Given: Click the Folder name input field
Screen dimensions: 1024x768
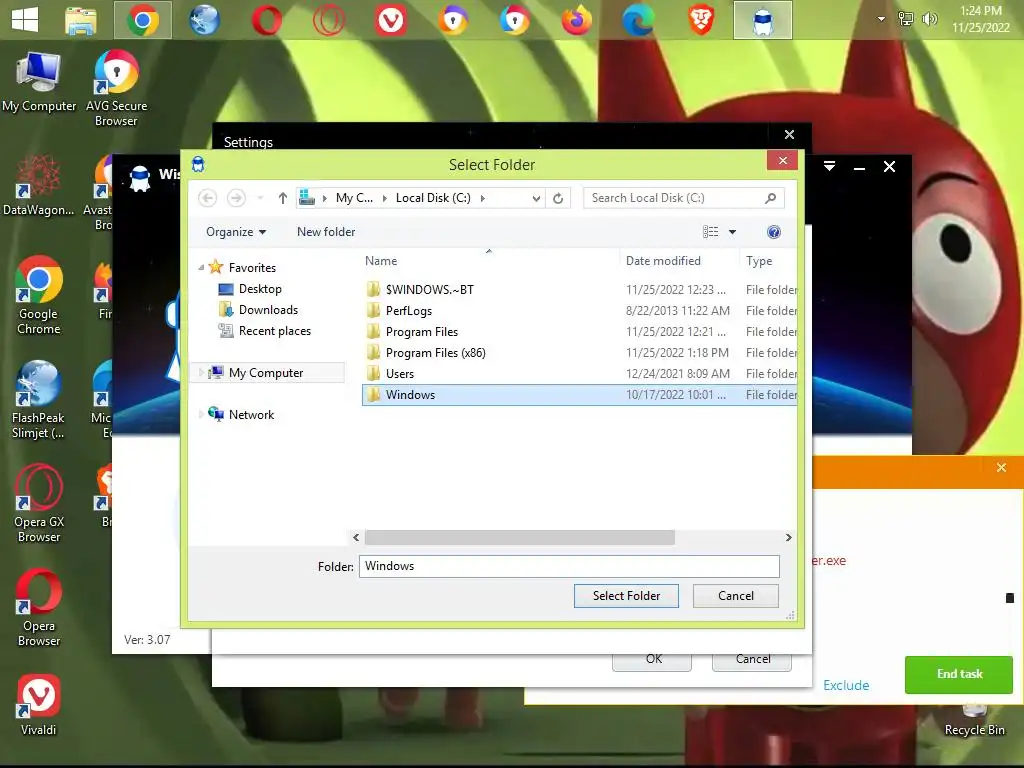Looking at the screenshot, I should tap(569, 566).
